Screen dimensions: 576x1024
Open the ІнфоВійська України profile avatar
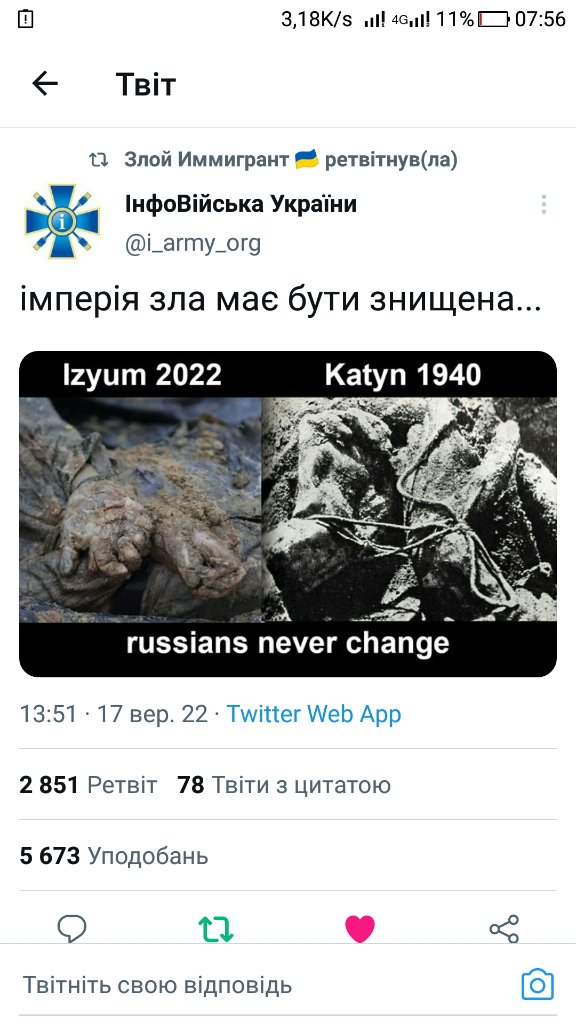point(62,222)
